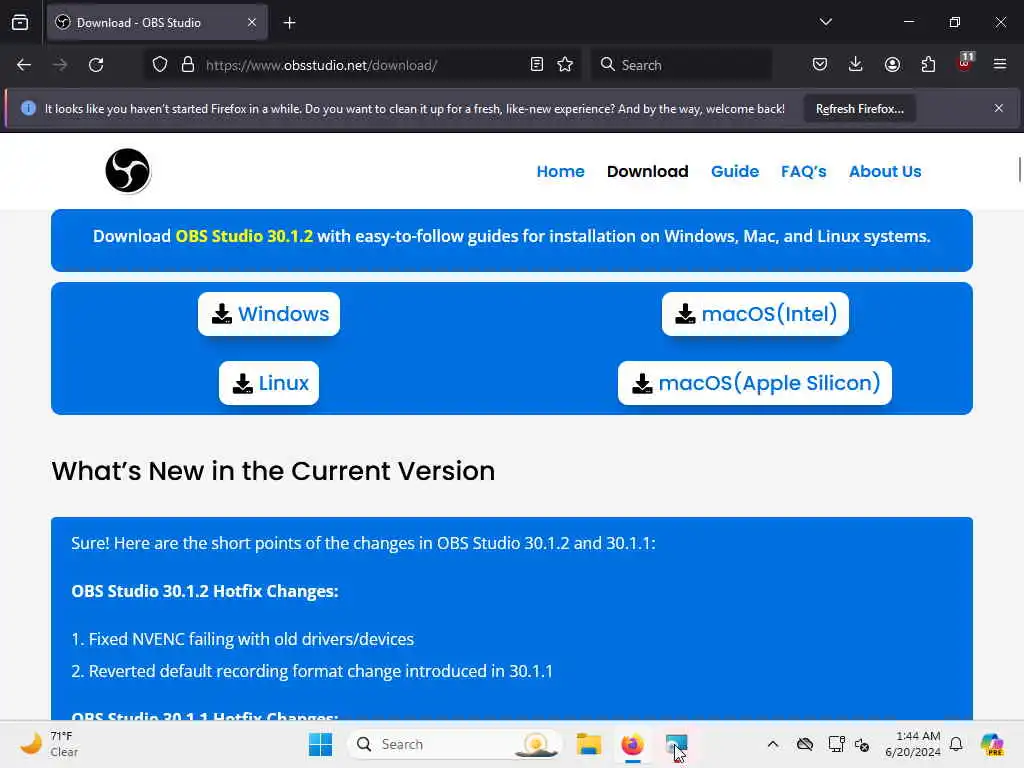Click the page vertical scrollbar thumb
Image resolution: width=1024 pixels, height=768 pixels.
pos(1019,170)
